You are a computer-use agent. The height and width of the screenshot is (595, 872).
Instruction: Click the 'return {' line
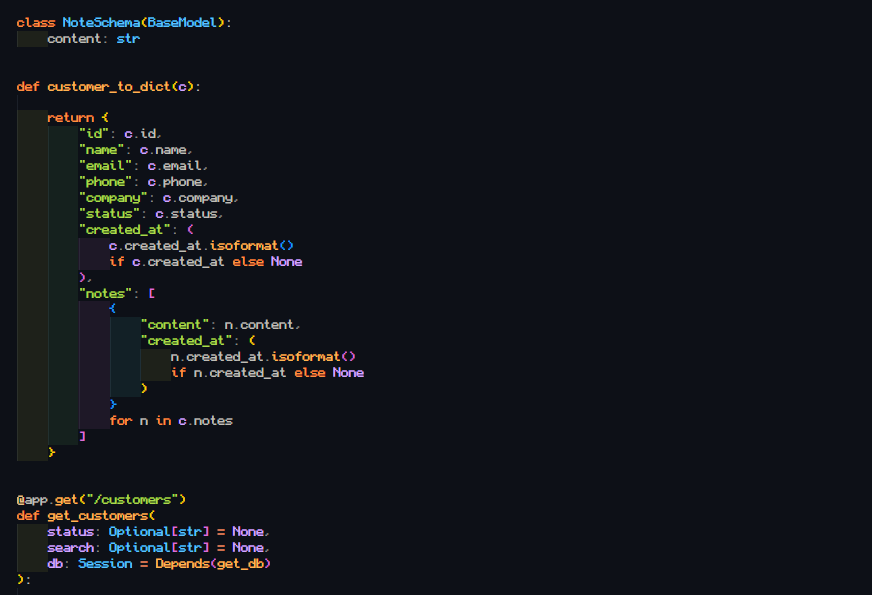click(78, 118)
